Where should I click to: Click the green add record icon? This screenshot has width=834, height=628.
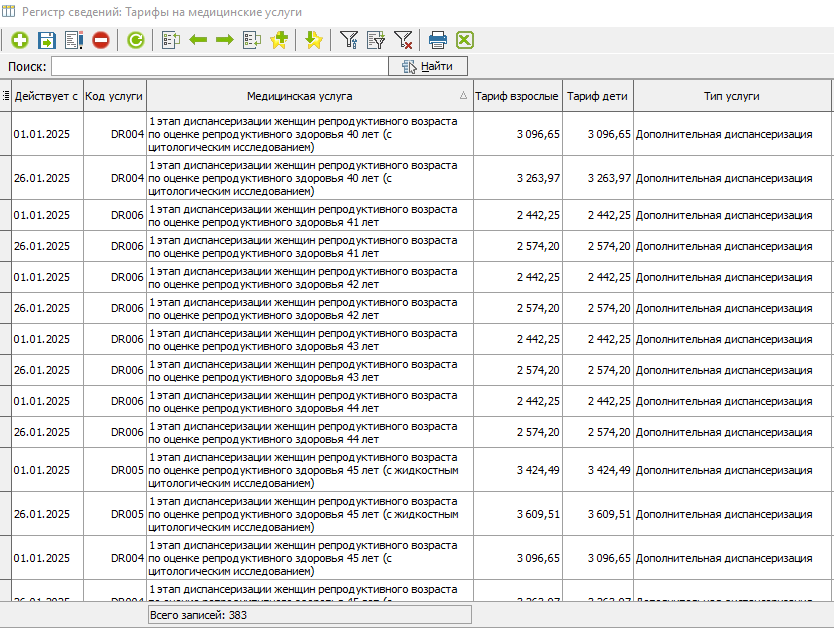pos(19,40)
